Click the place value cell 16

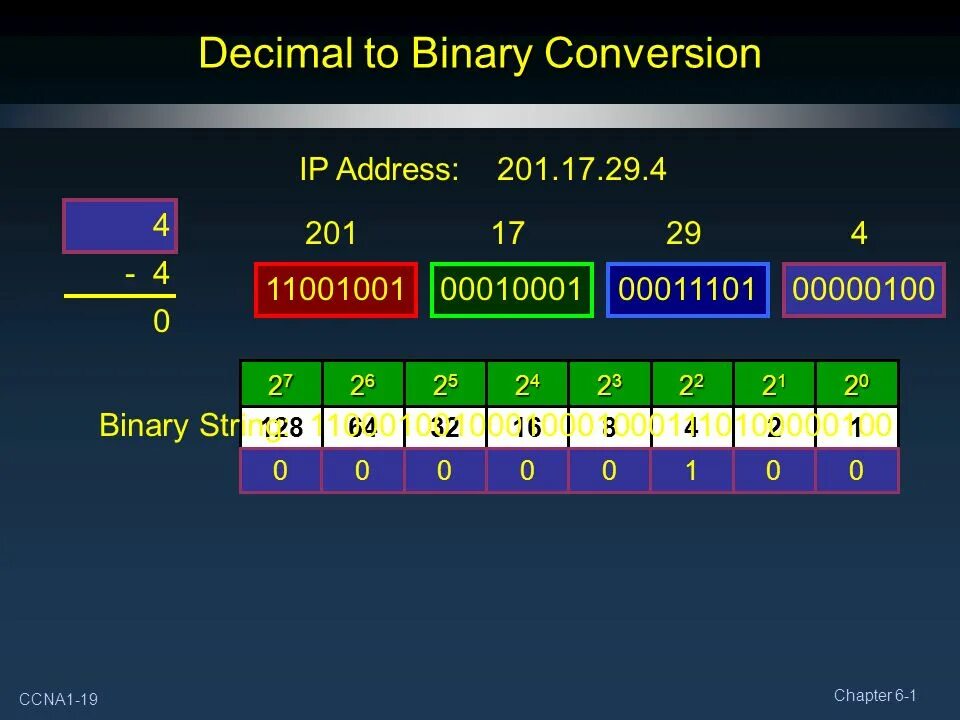click(x=527, y=427)
